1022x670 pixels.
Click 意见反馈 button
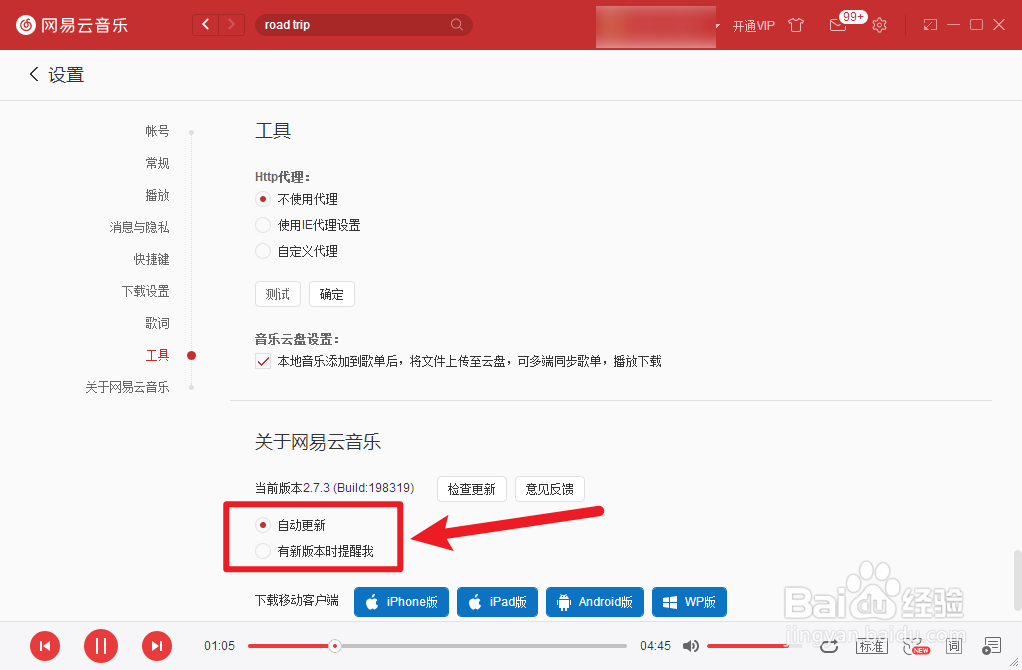(549, 489)
